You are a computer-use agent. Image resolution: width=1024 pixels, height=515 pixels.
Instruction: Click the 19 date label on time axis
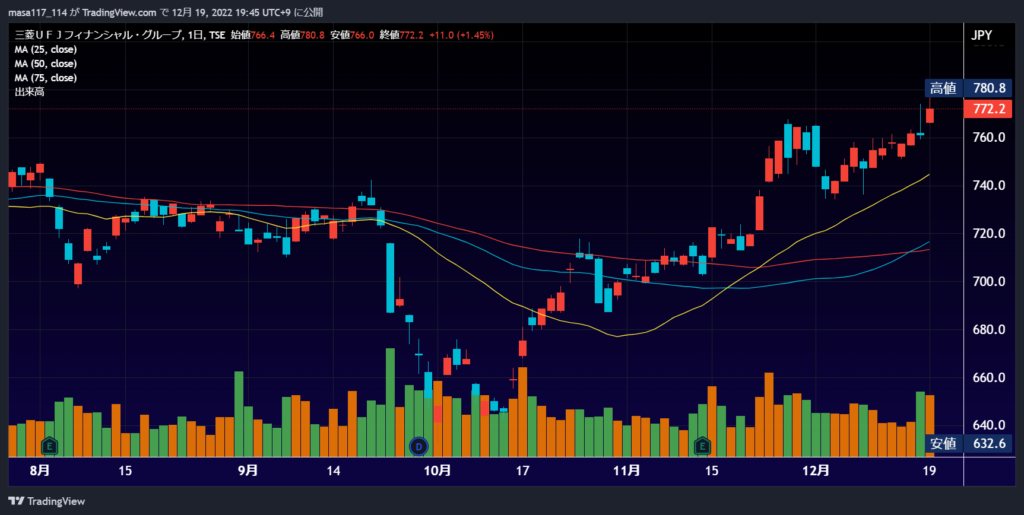coord(929,470)
